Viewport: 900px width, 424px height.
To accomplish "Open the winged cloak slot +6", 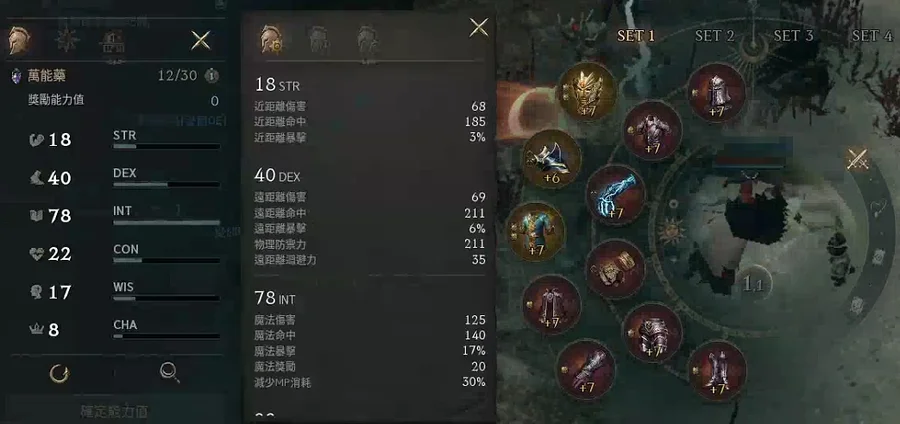I will pyautogui.click(x=552, y=159).
